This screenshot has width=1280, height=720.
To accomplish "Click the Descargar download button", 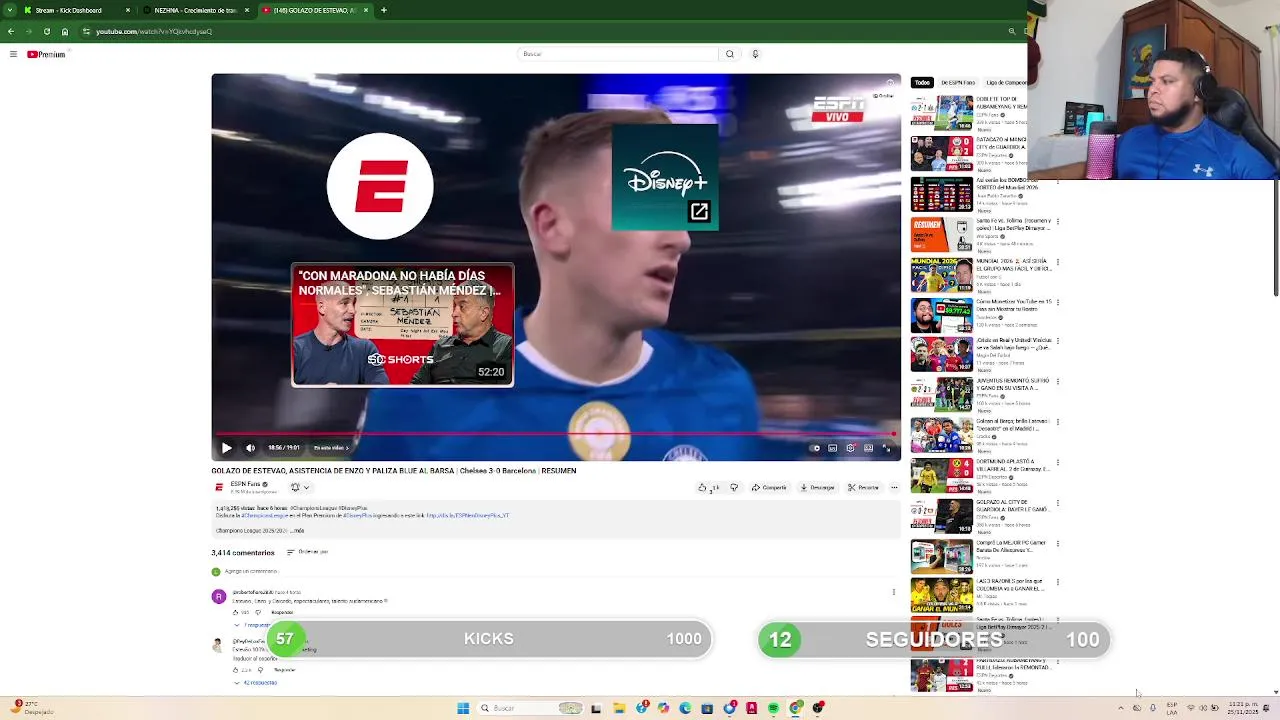I will pyautogui.click(x=817, y=488).
